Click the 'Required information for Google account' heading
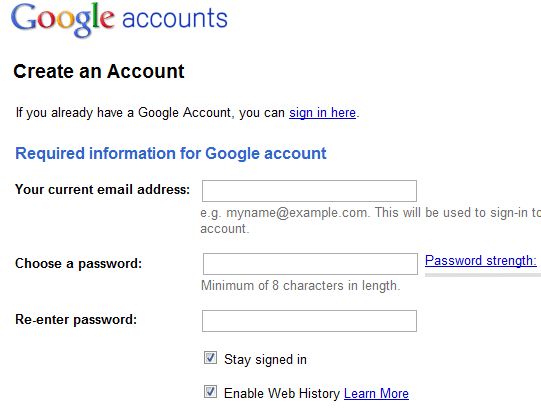Viewport: 541px width, 413px height. coord(171,153)
